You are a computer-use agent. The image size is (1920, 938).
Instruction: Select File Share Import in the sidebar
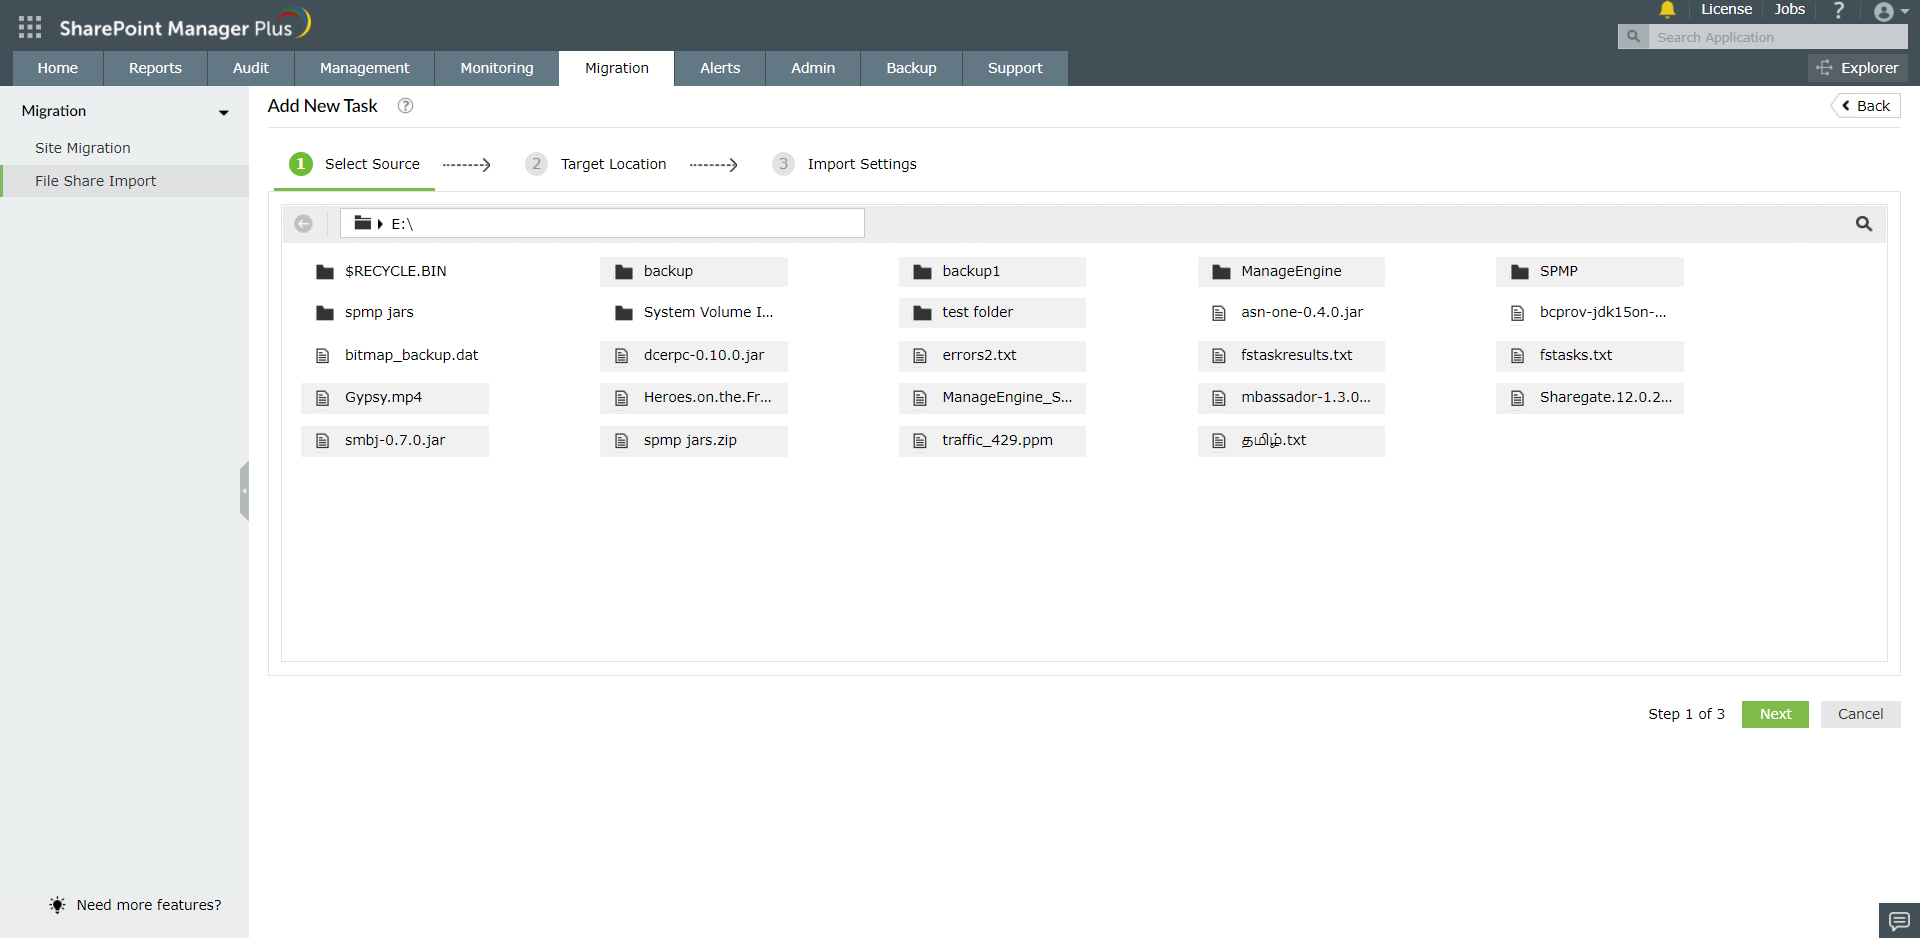(96, 181)
